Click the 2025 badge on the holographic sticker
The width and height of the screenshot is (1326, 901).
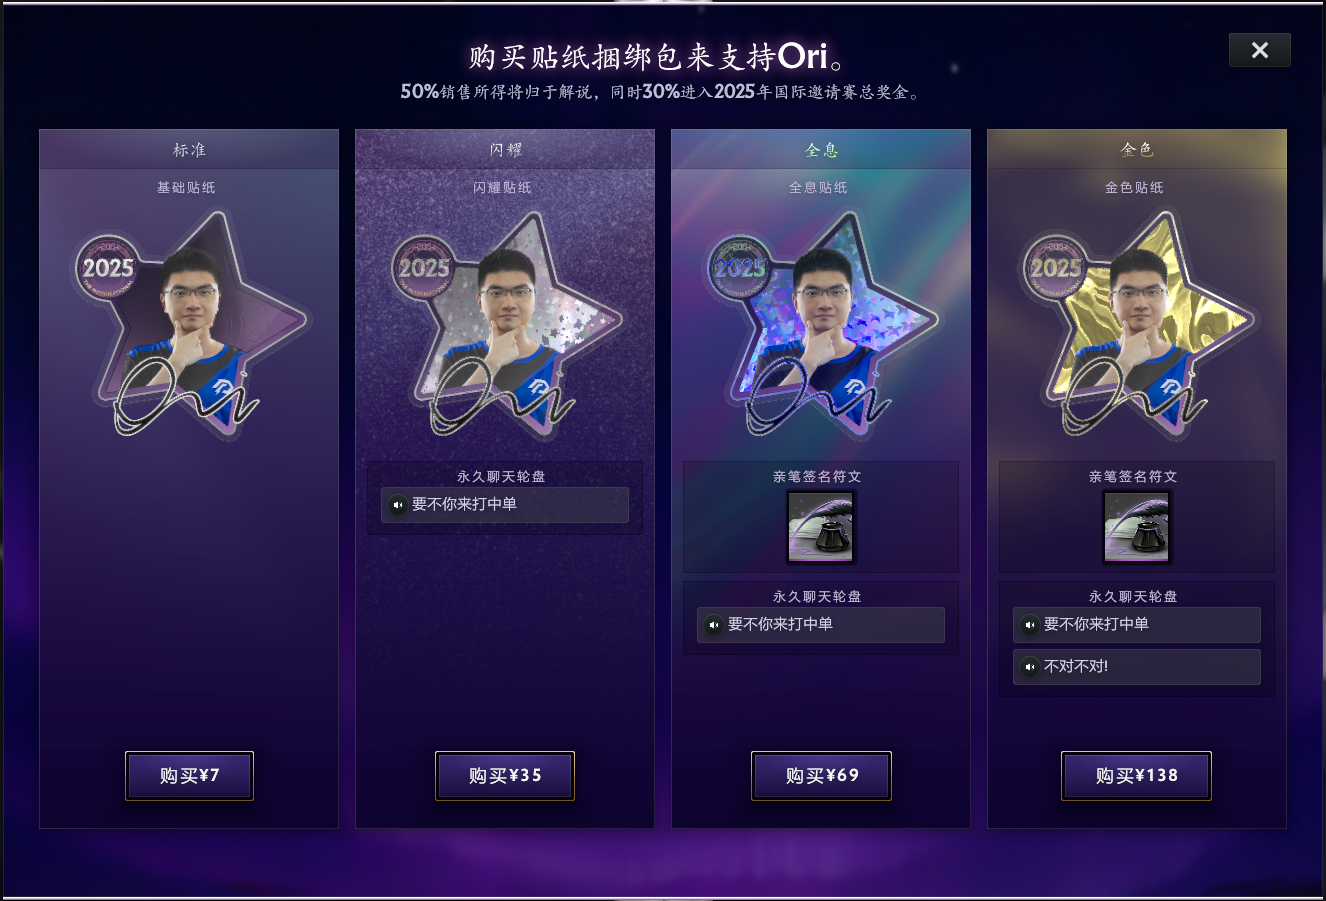click(x=740, y=268)
